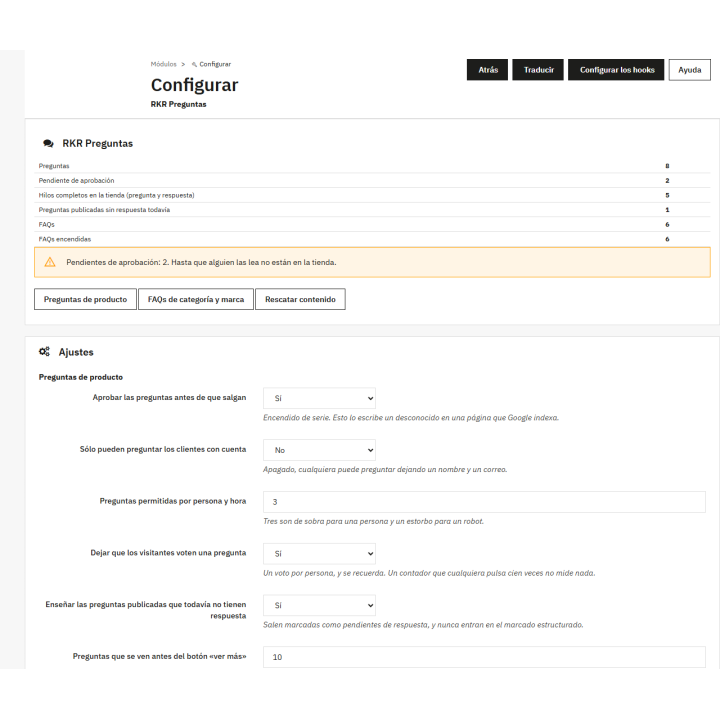Focus the Preguntas que se ven antes del botón field

click(x=484, y=657)
